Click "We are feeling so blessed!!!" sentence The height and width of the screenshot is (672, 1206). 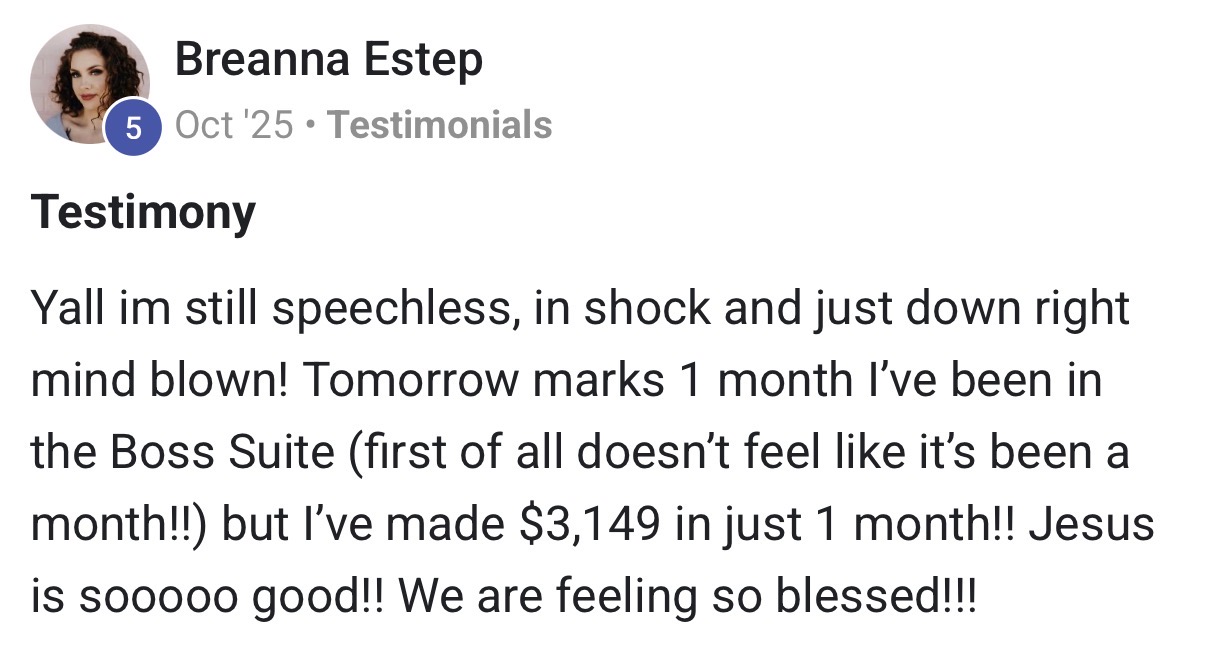pos(688,598)
